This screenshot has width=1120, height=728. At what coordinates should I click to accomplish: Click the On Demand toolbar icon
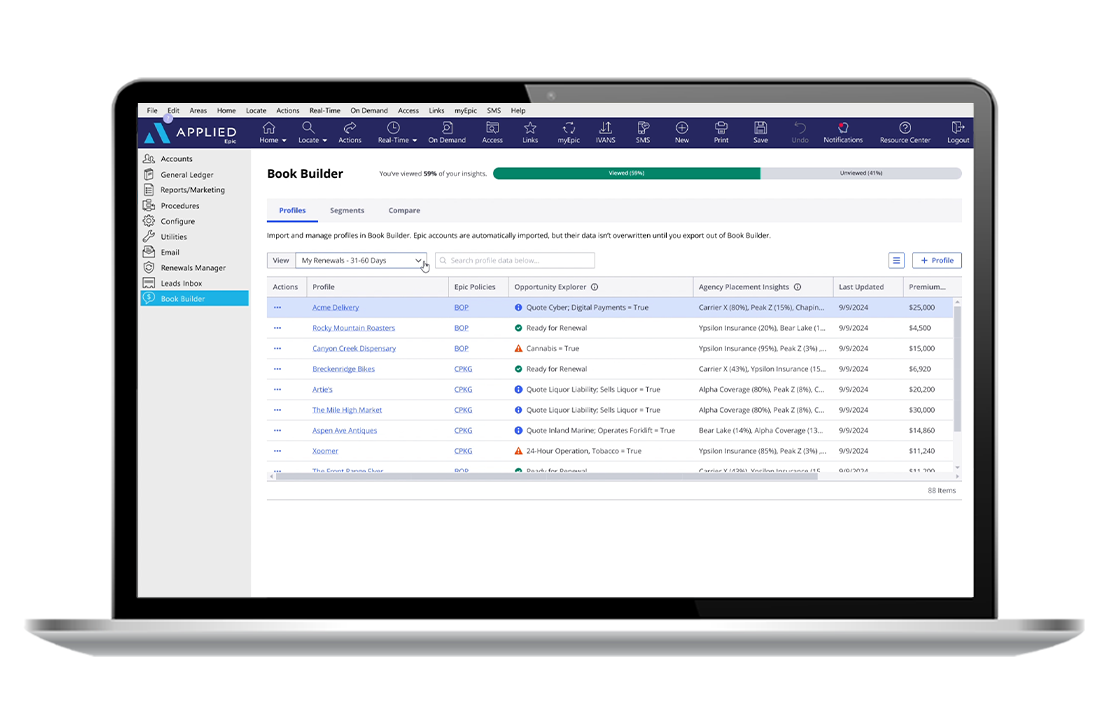point(447,128)
